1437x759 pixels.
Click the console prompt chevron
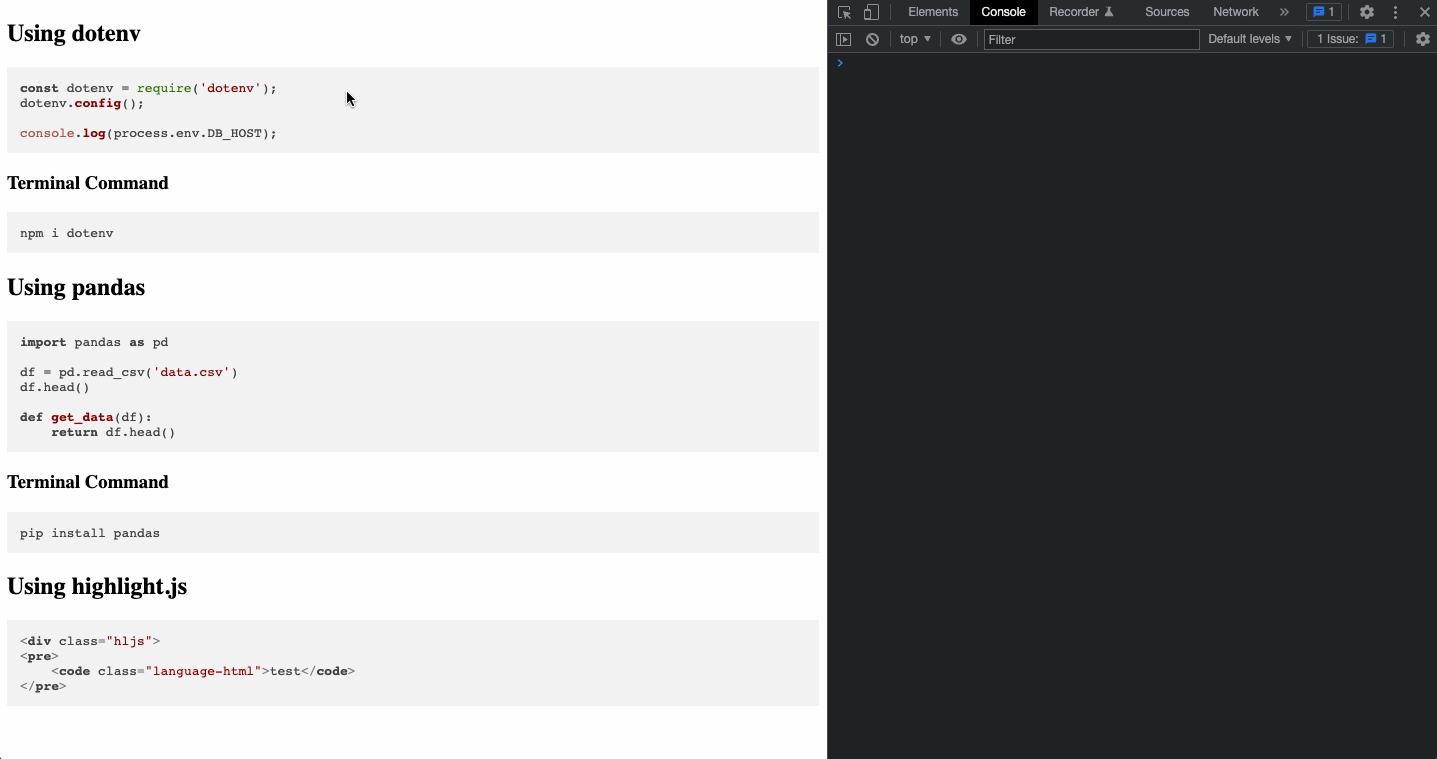(x=840, y=63)
